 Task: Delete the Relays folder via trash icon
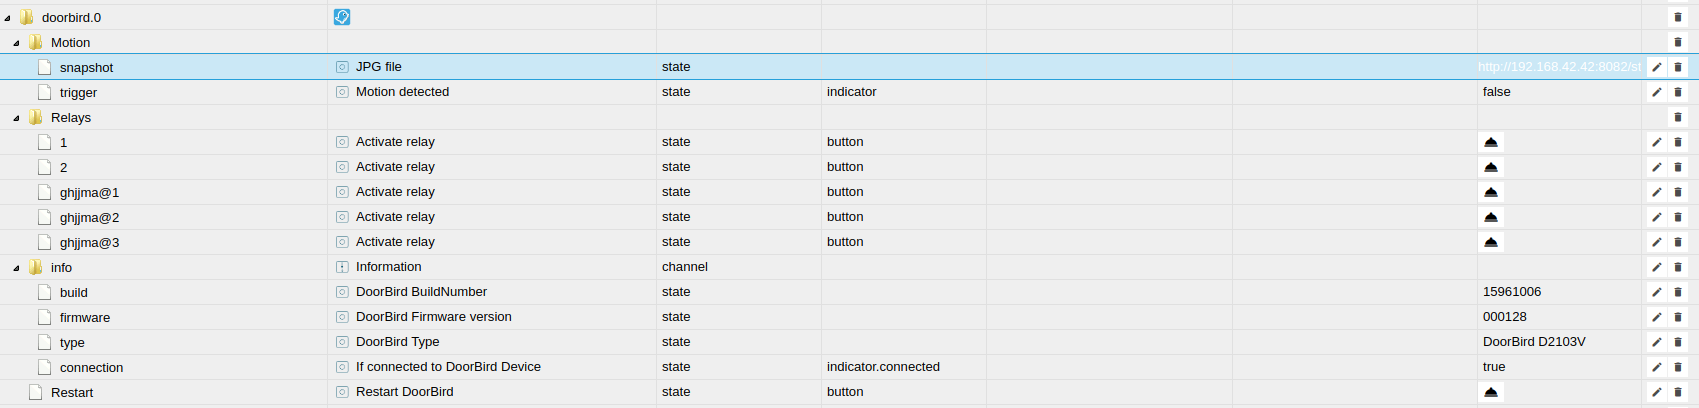[1678, 117]
